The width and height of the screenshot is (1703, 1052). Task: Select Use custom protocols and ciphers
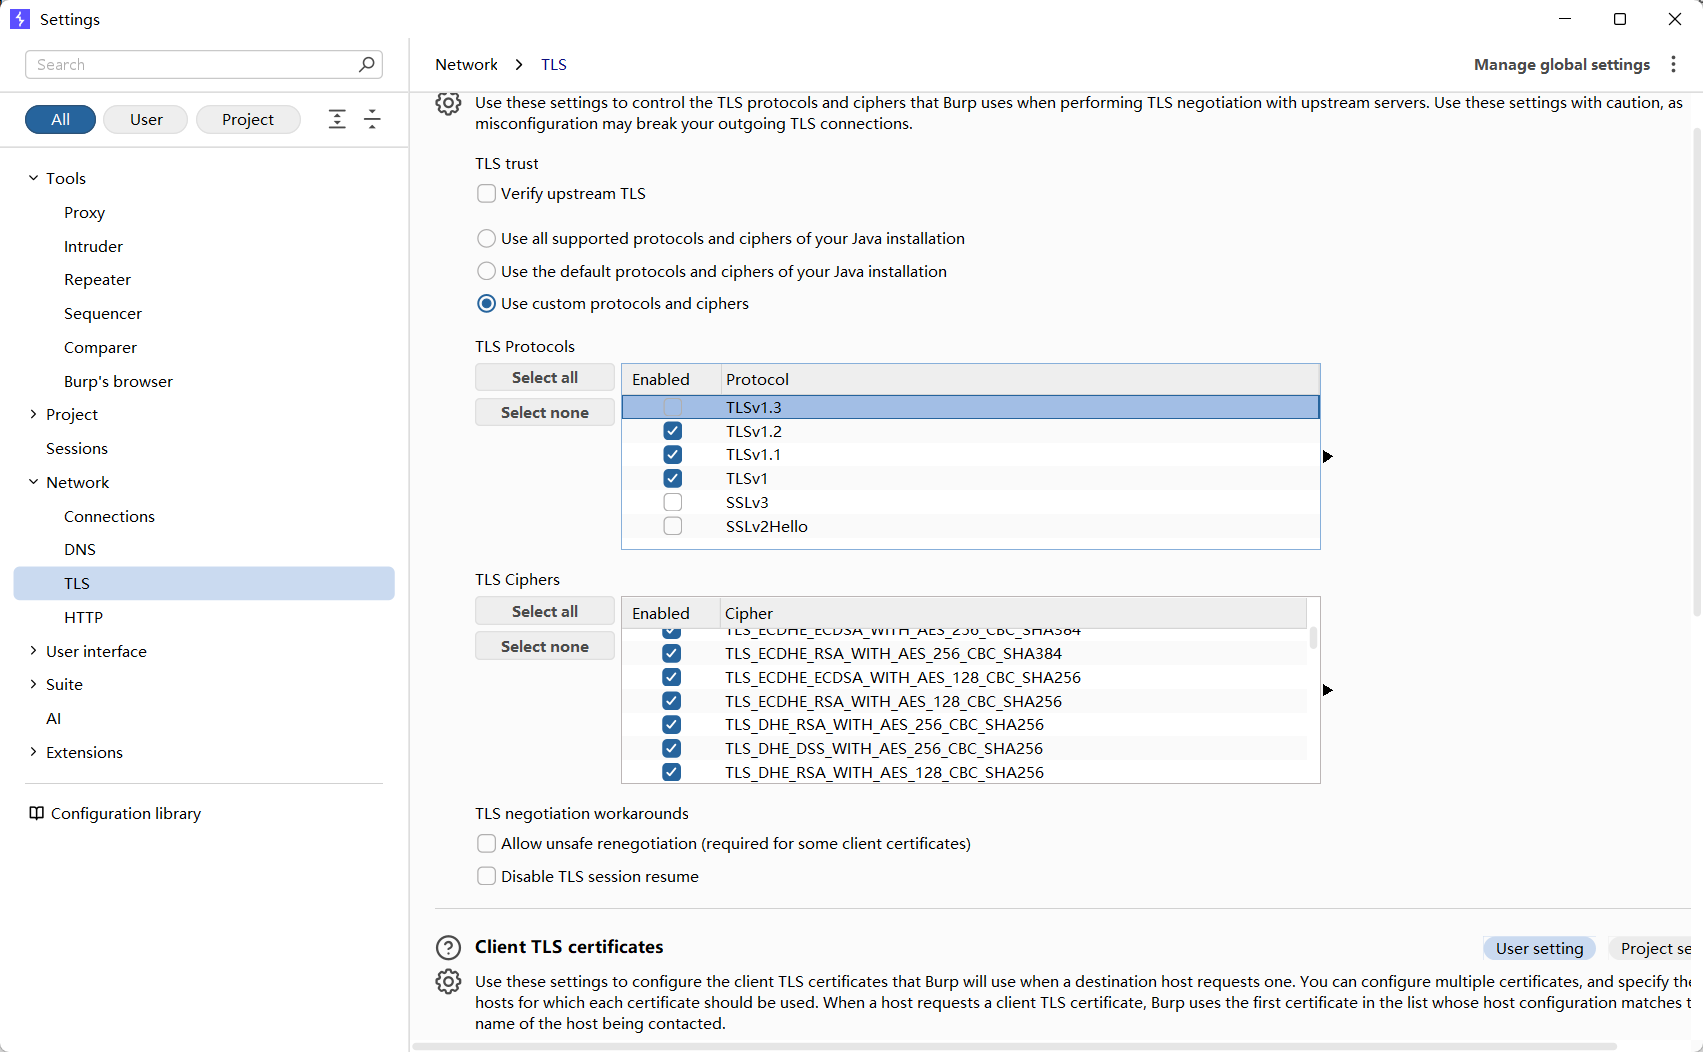[486, 303]
